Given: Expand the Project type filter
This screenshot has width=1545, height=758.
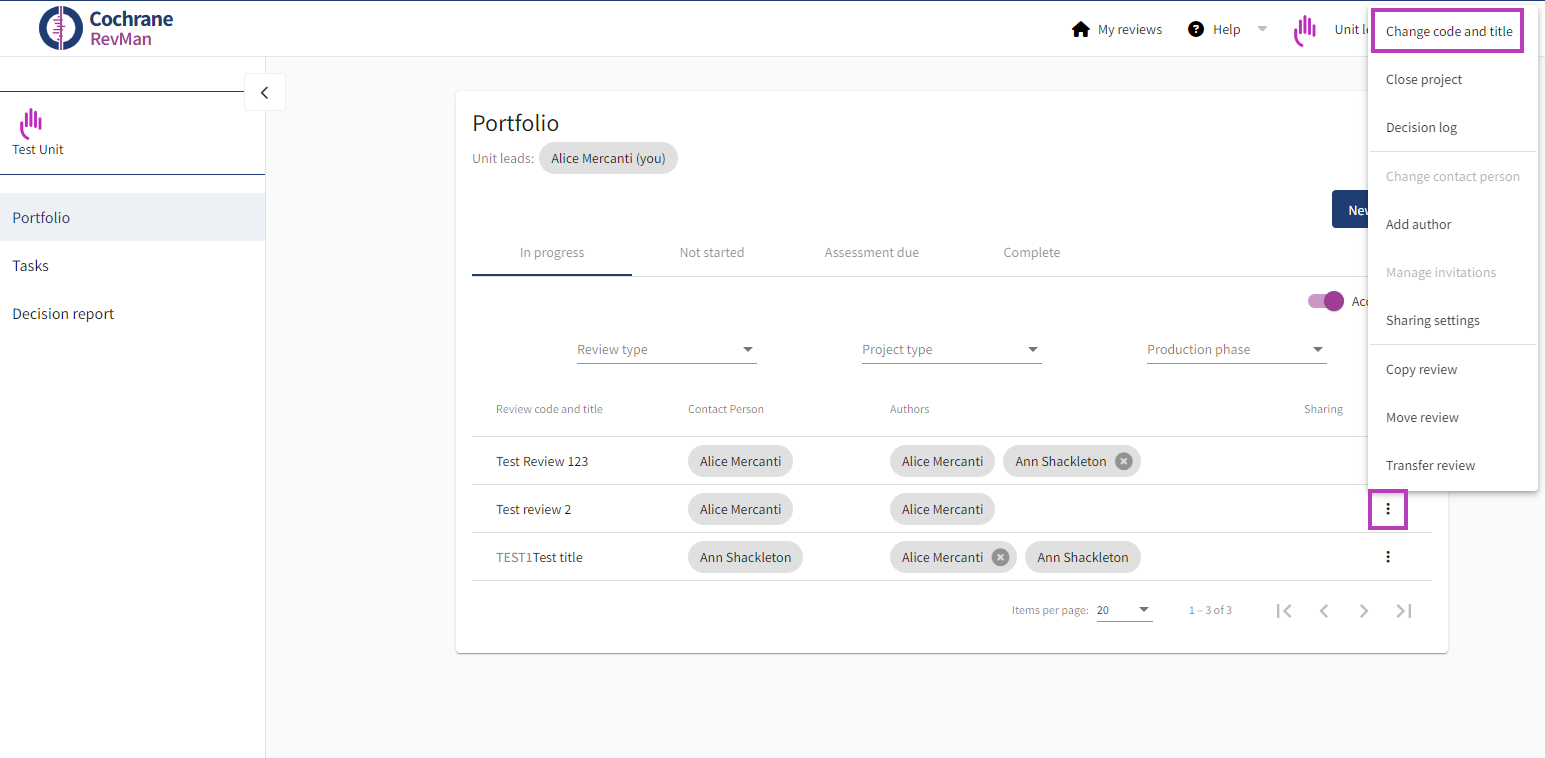Looking at the screenshot, I should 951,350.
